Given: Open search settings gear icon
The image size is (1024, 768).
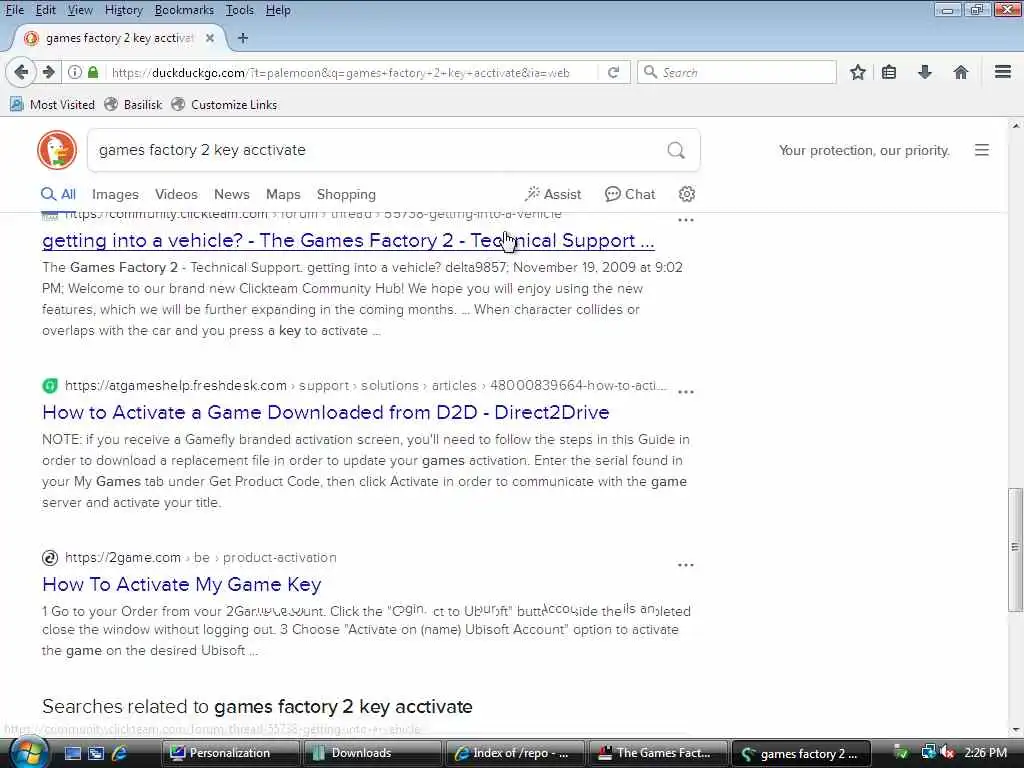Looking at the screenshot, I should pyautogui.click(x=686, y=194).
